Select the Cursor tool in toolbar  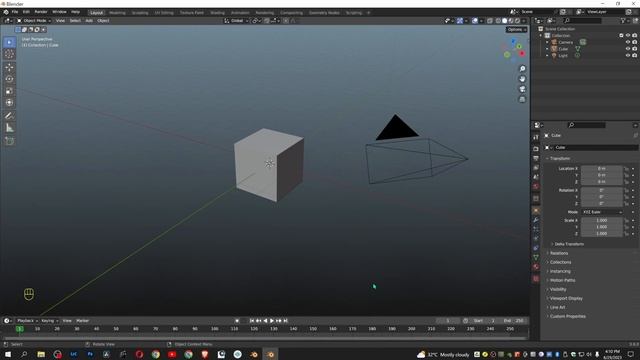pos(9,54)
